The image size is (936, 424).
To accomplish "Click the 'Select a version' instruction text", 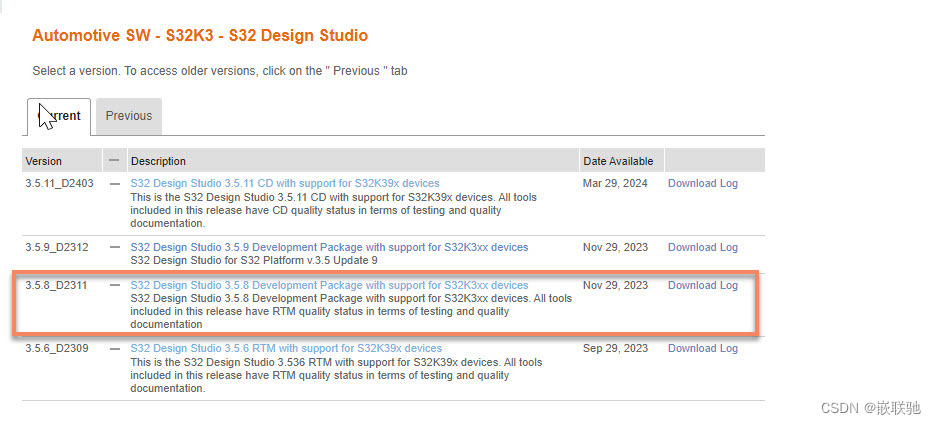I will [x=220, y=71].
